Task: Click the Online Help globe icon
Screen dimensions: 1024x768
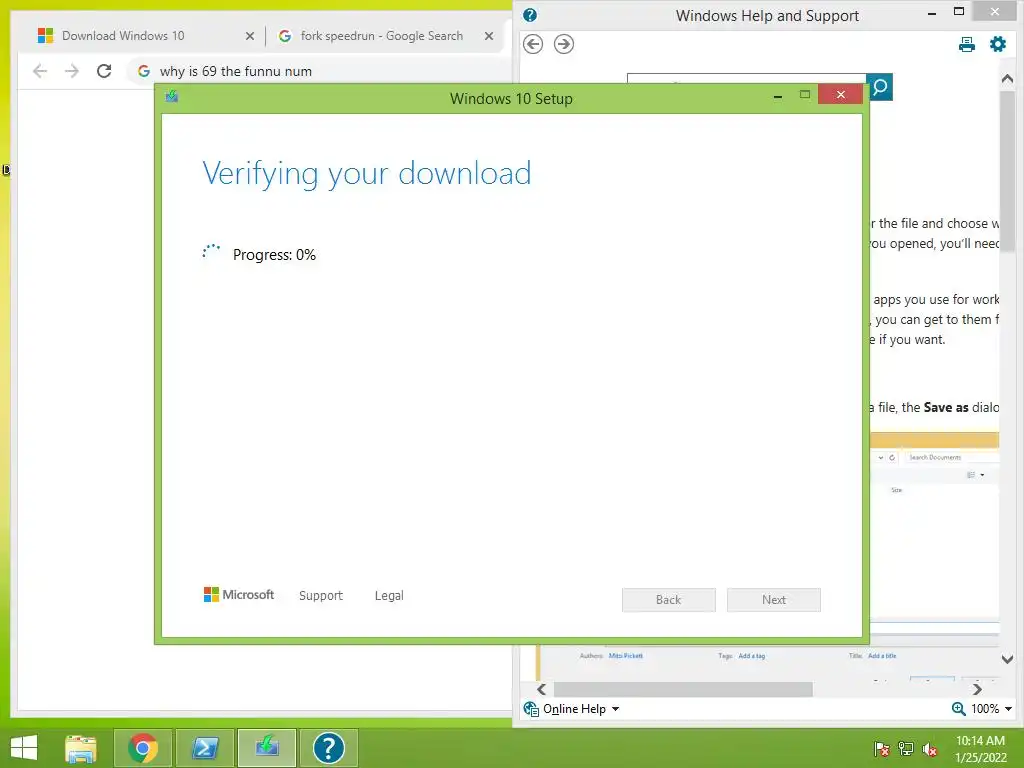Action: (x=531, y=709)
